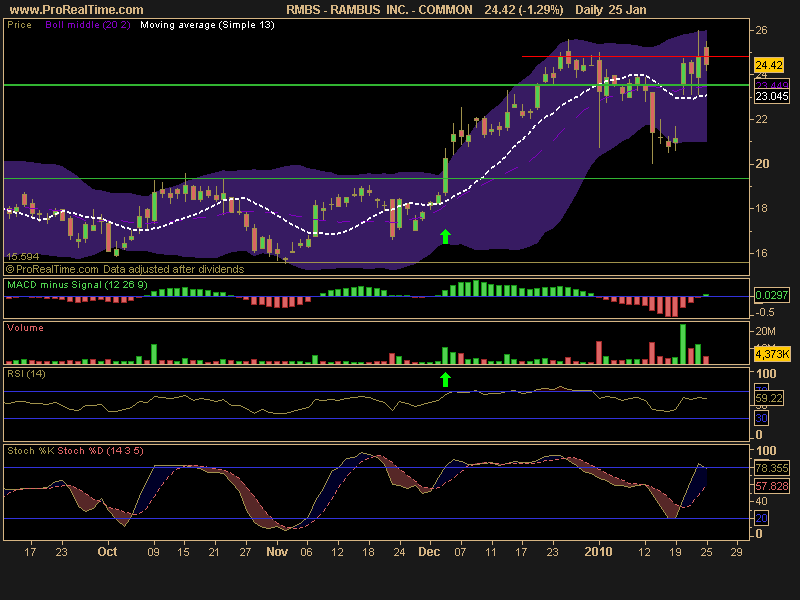Click the blue 30 RSI level label
800x600 pixels.
click(x=761, y=418)
